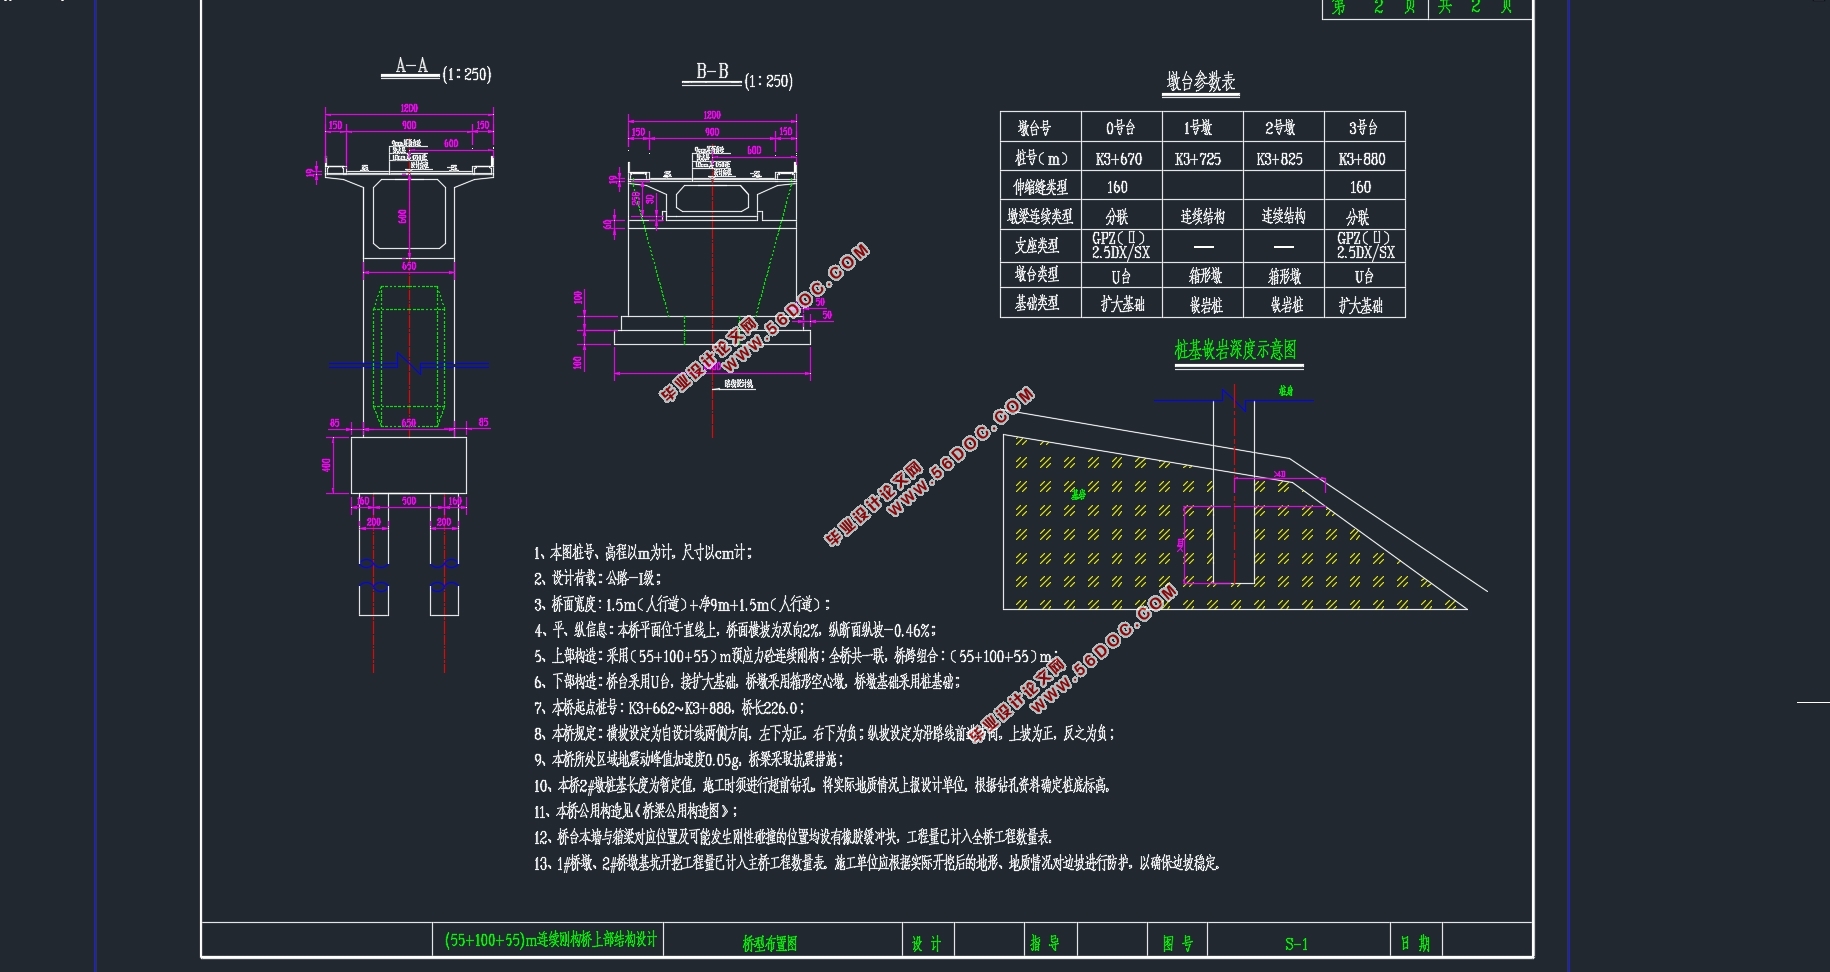The width and height of the screenshot is (1830, 972).
Task: Select note 13 about 基坑开挖工程量
Action: [x=877, y=863]
